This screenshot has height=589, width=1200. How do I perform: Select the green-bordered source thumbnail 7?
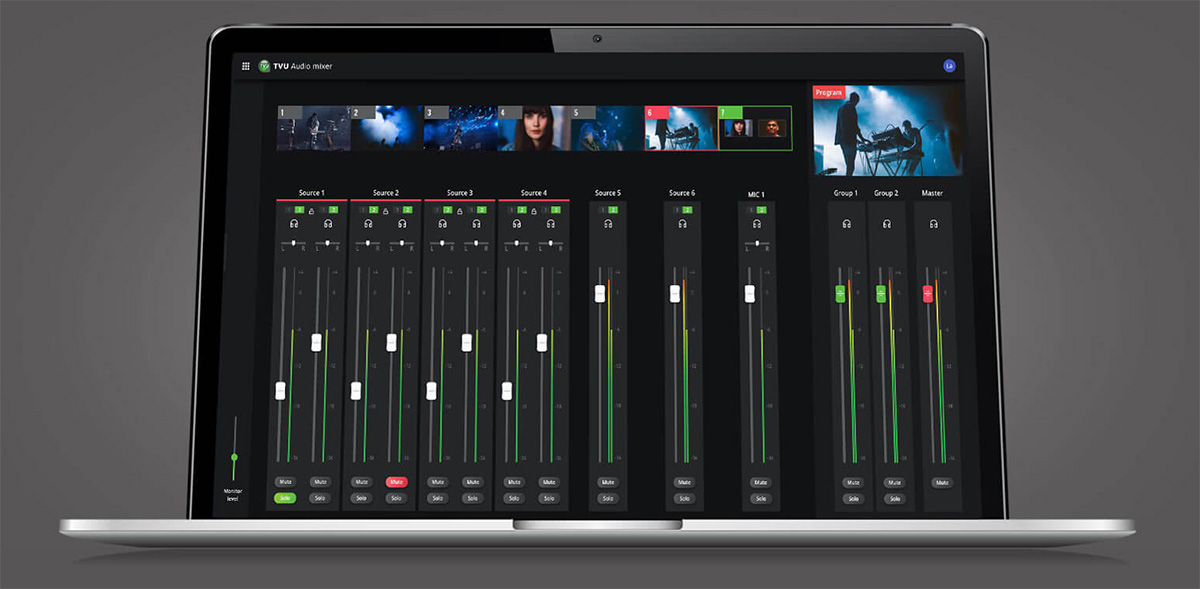tap(755, 128)
